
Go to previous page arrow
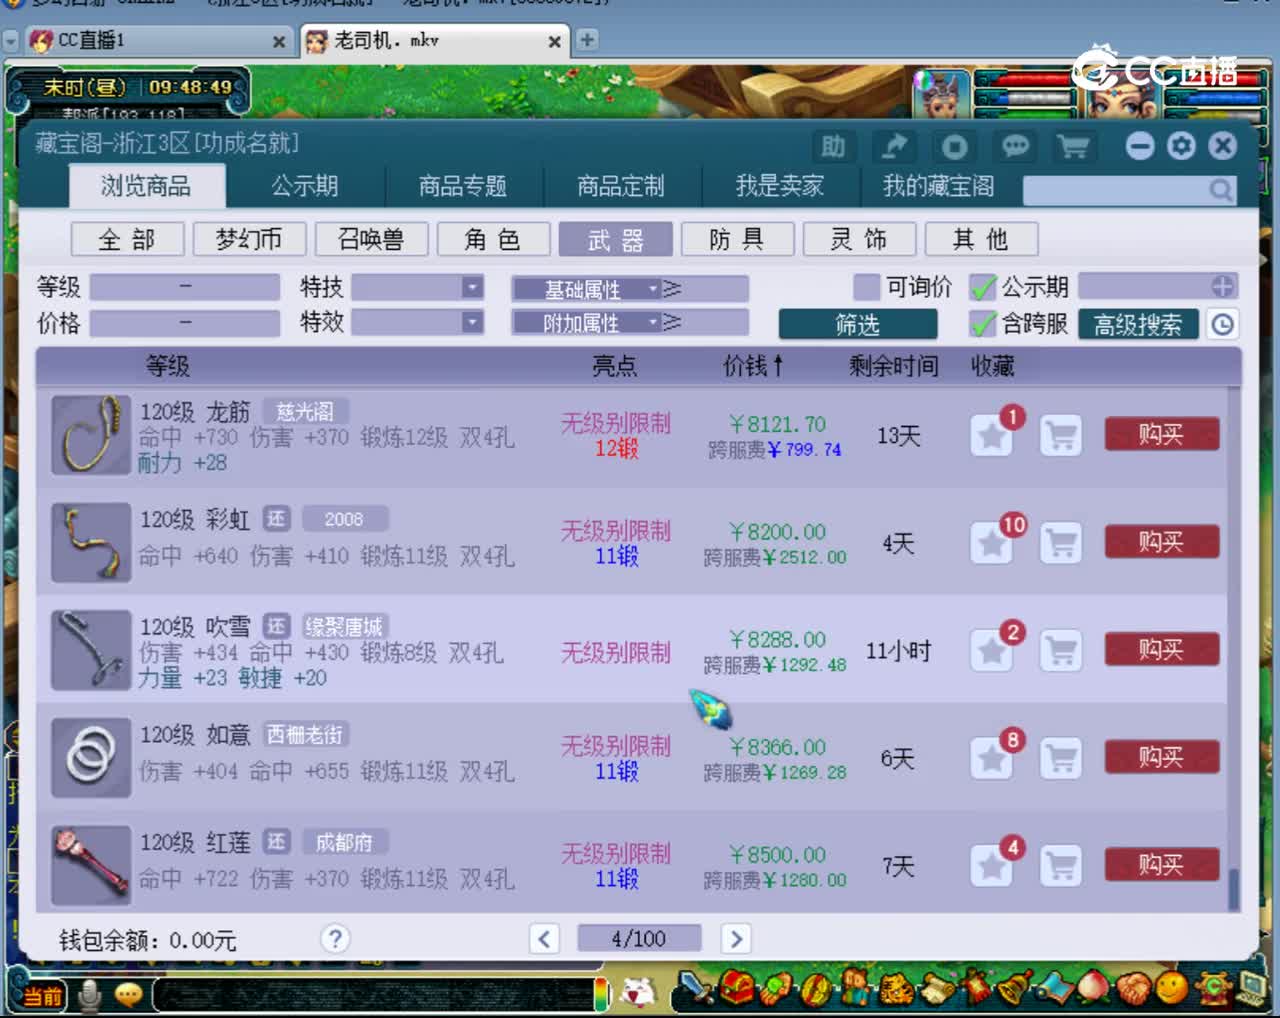[544, 939]
